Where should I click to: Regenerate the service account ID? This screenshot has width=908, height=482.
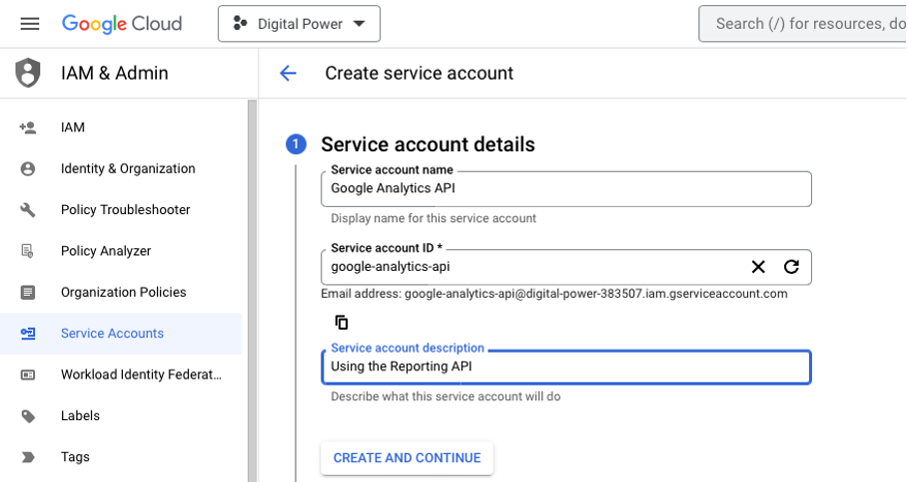(791, 267)
